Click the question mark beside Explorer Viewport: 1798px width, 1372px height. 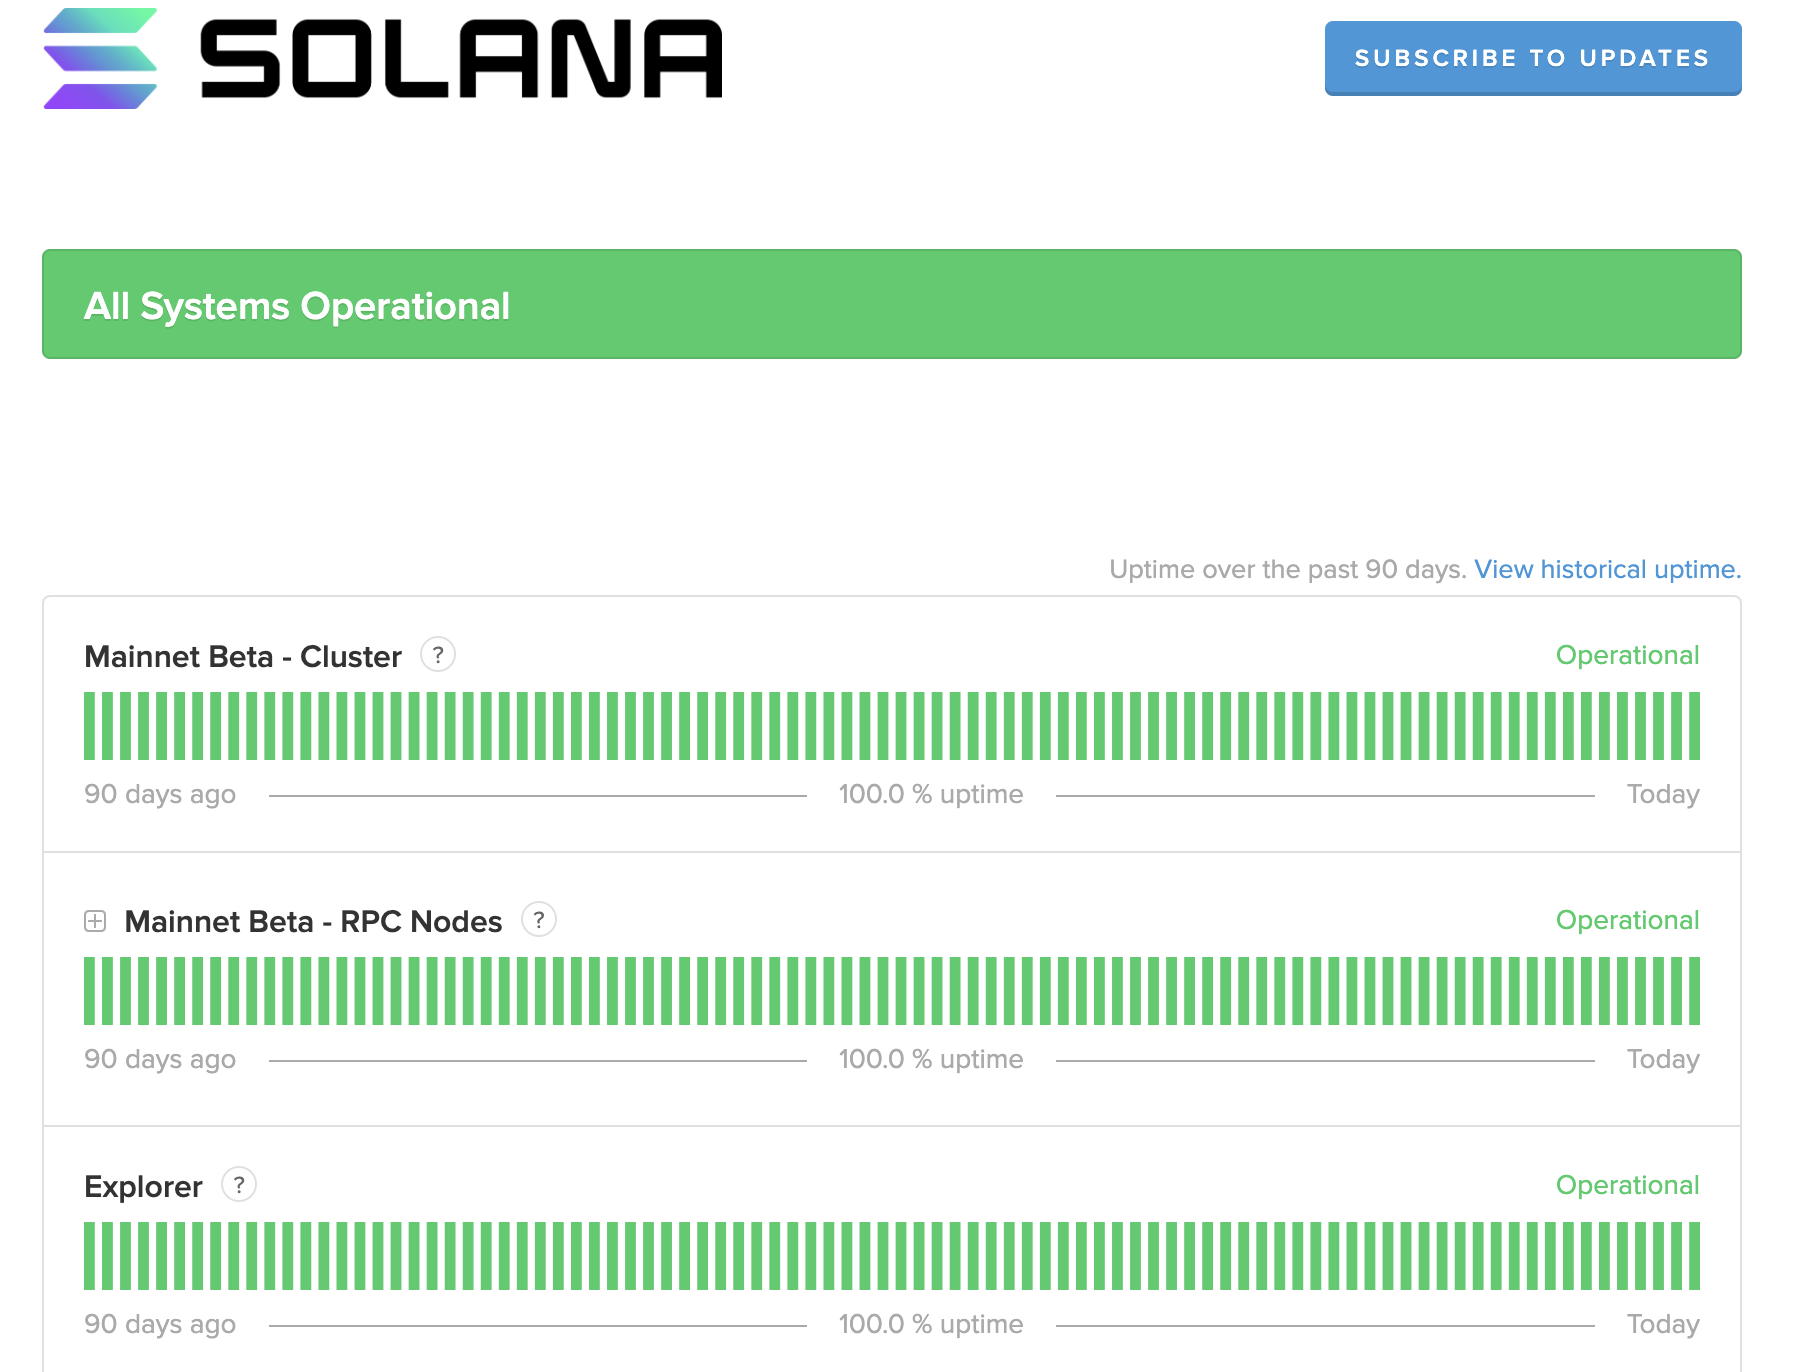tap(239, 1185)
